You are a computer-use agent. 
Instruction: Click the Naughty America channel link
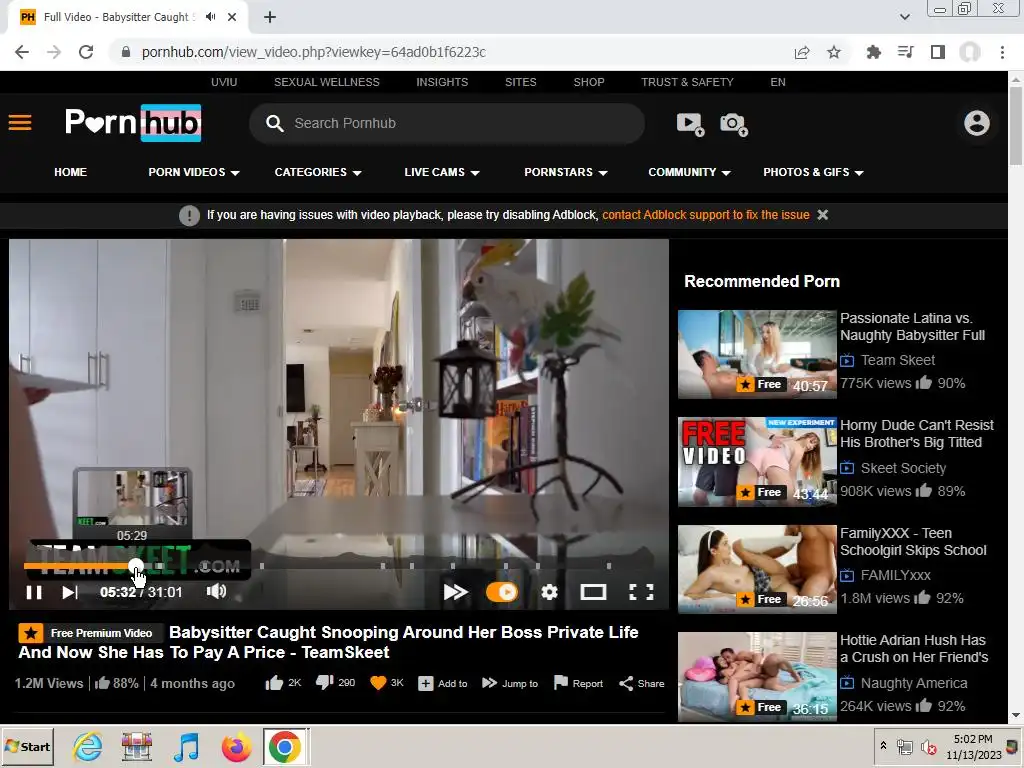coord(914,683)
